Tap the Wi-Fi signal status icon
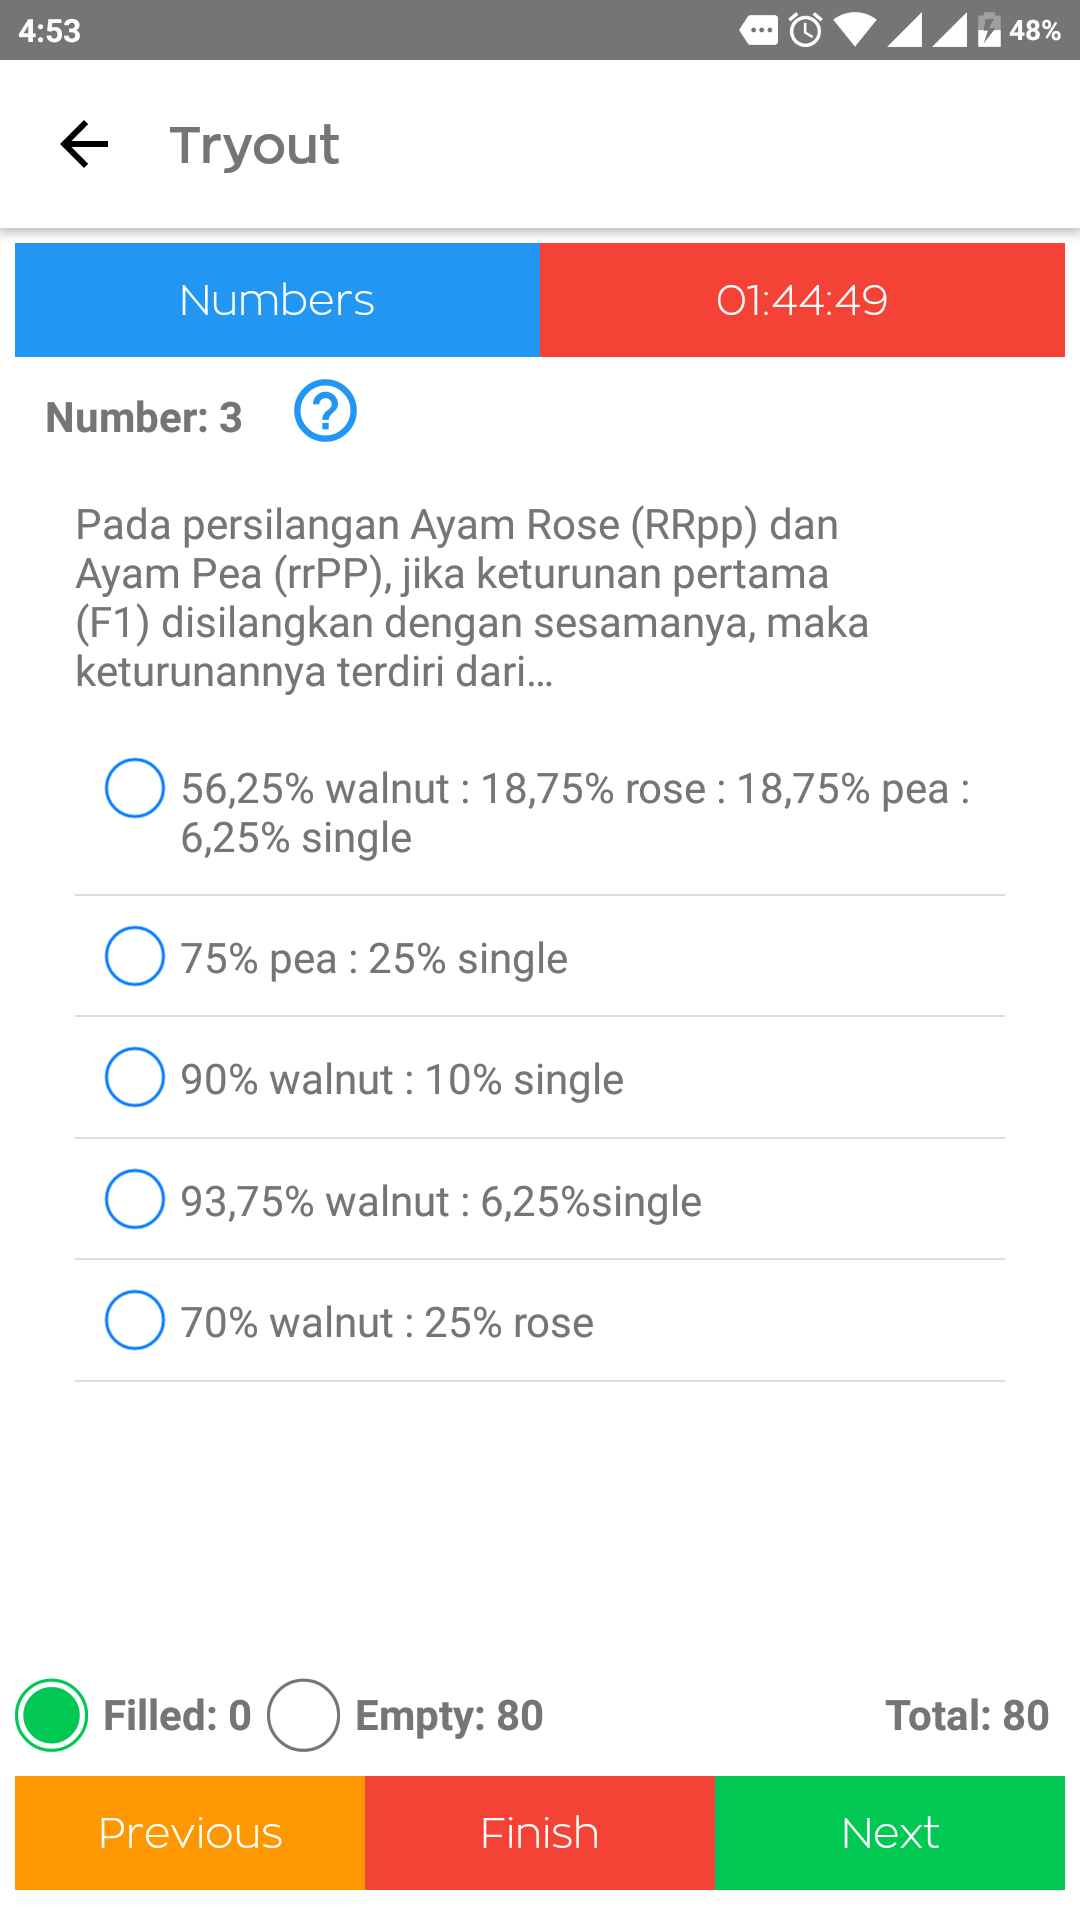 [x=853, y=30]
